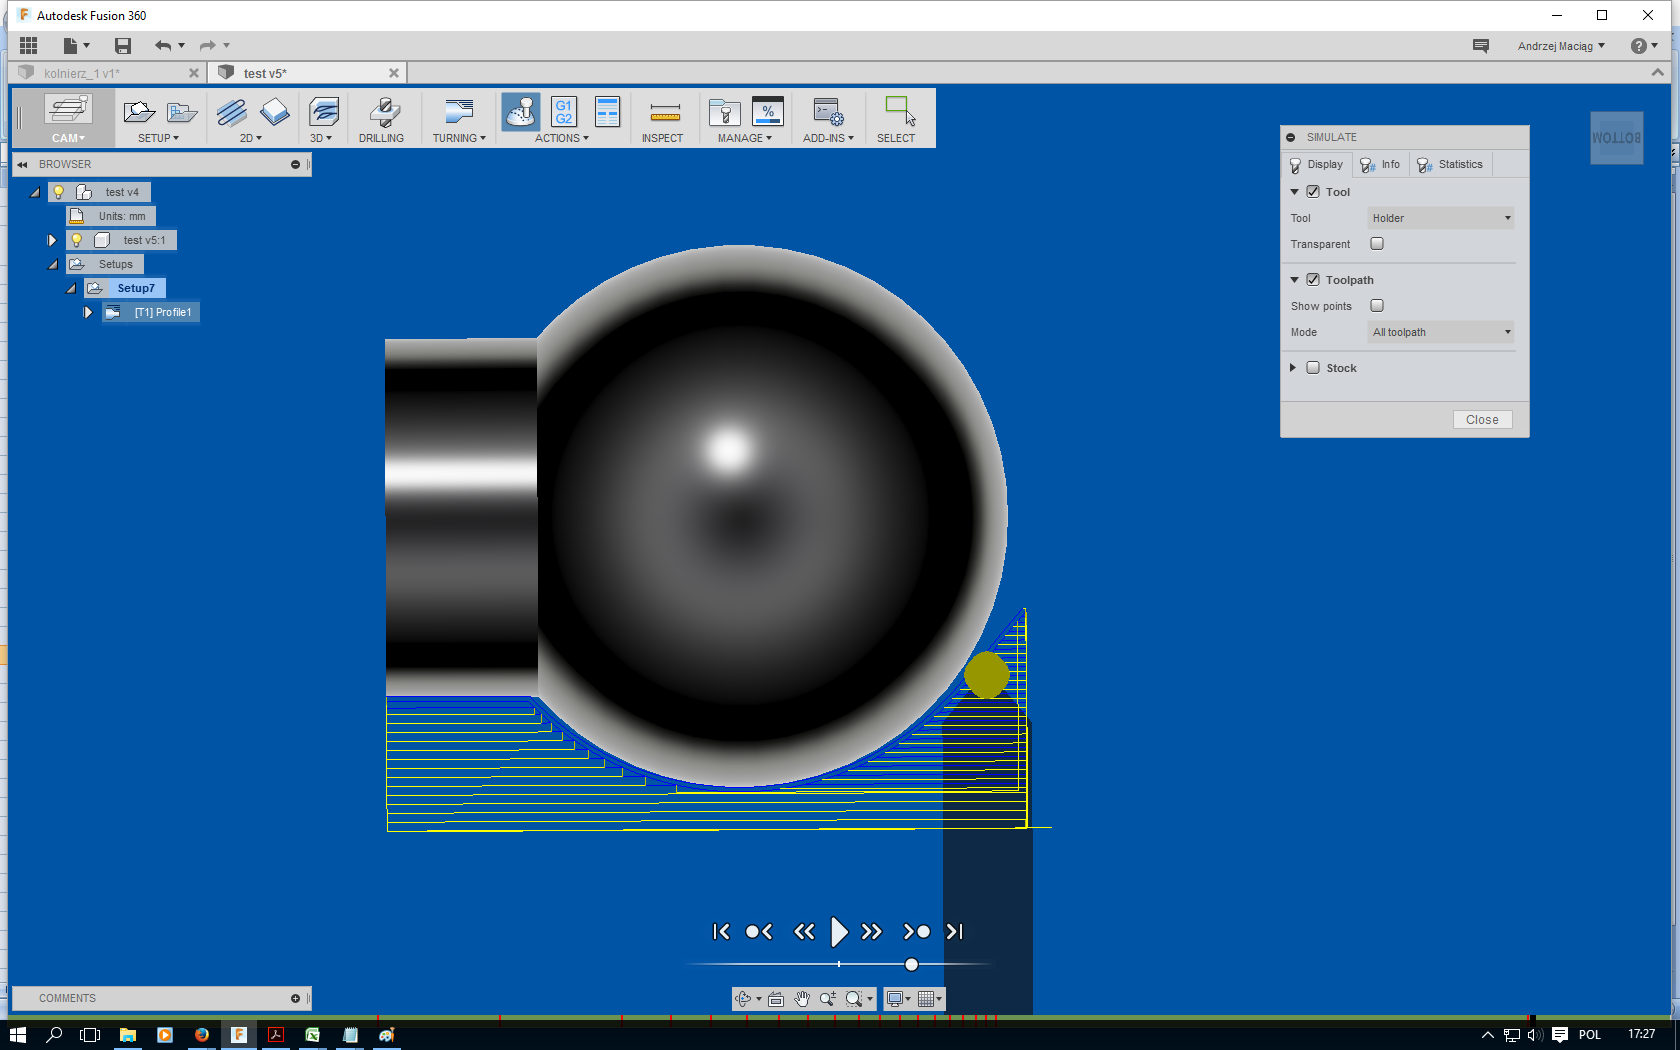Screen dimensions: 1680x1050
Task: Toggle visibility bulb of test v5:1
Action: tap(77, 240)
